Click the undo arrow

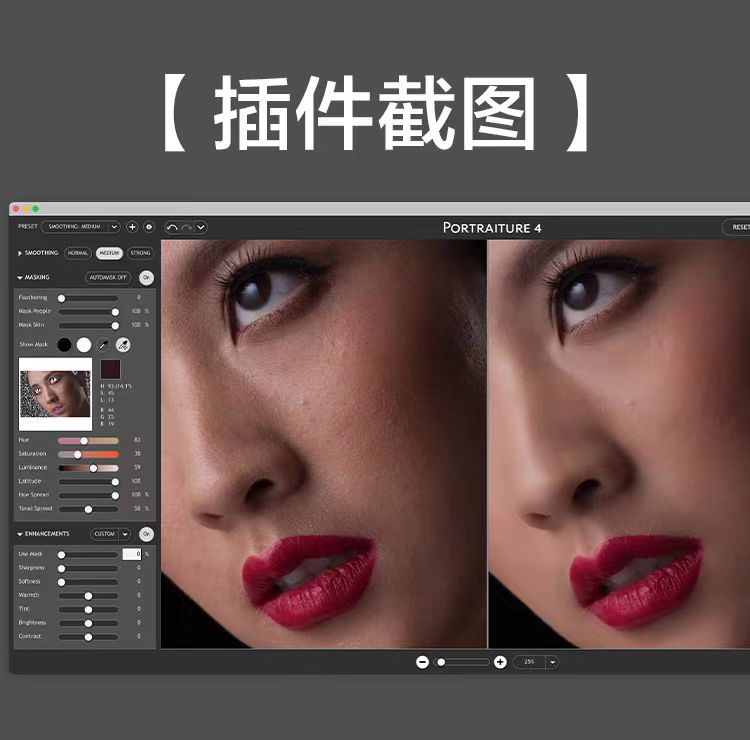(172, 228)
